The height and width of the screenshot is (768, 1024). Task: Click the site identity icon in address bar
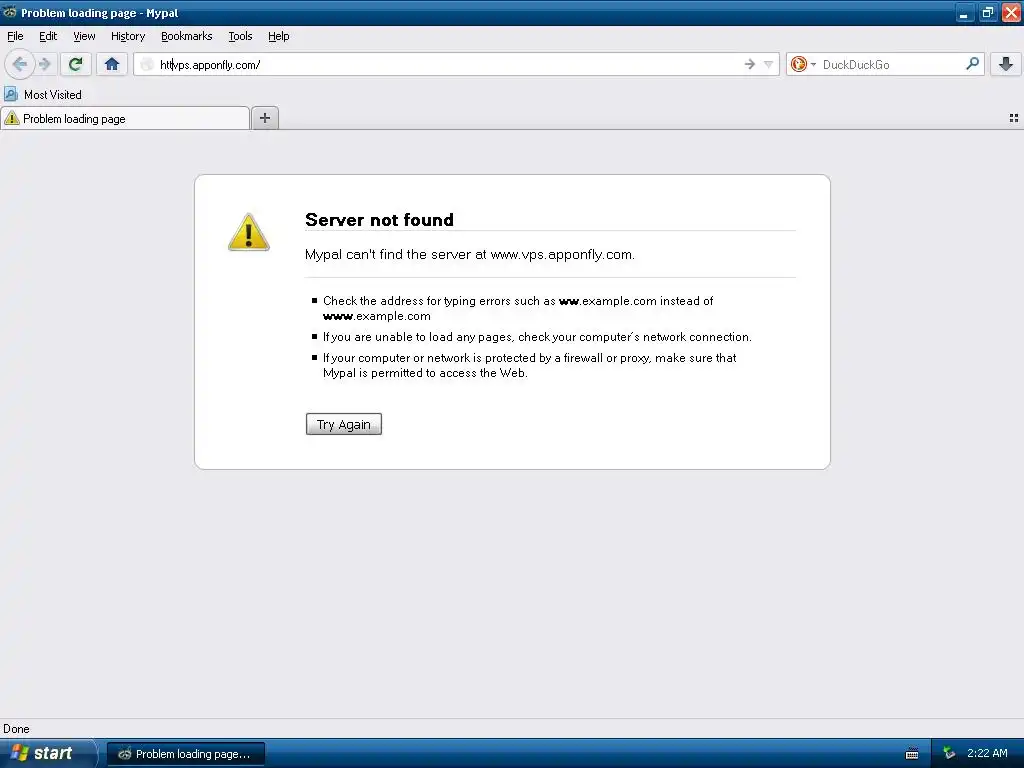(x=148, y=64)
